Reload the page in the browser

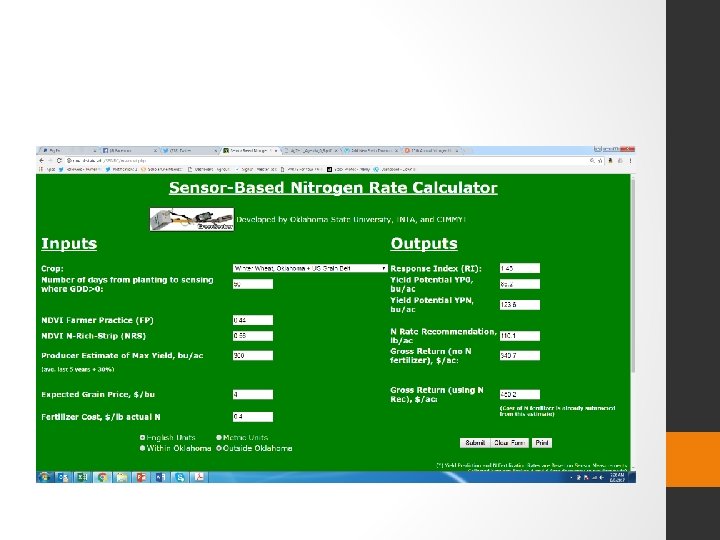[x=59, y=160]
